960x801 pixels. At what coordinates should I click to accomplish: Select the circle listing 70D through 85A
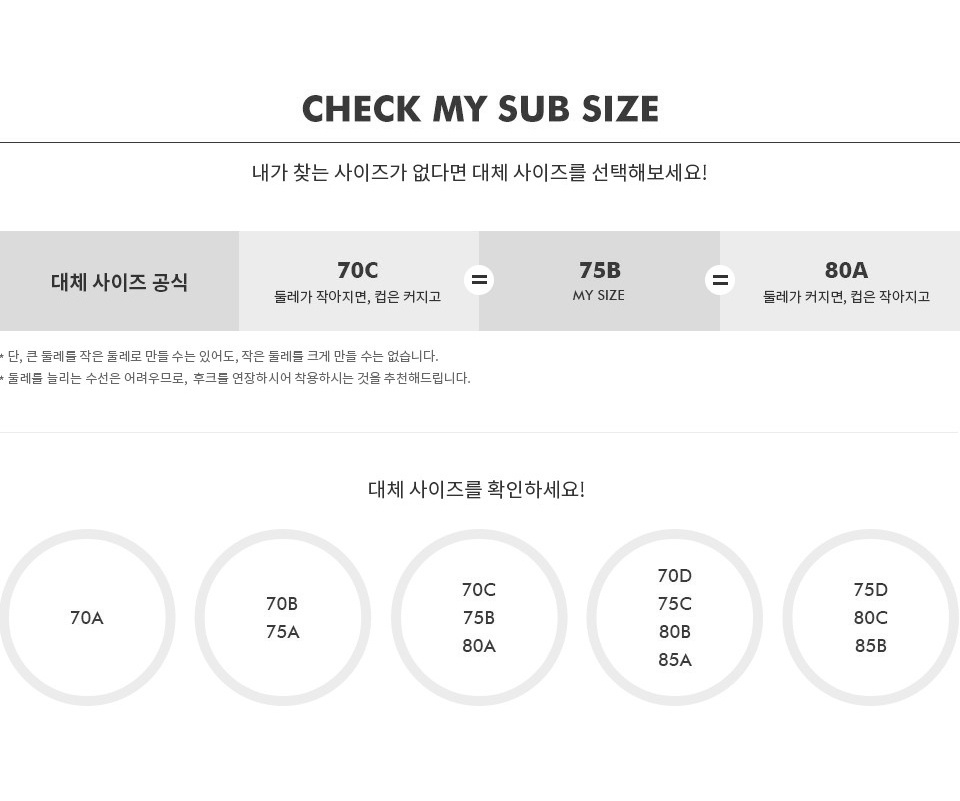click(675, 617)
